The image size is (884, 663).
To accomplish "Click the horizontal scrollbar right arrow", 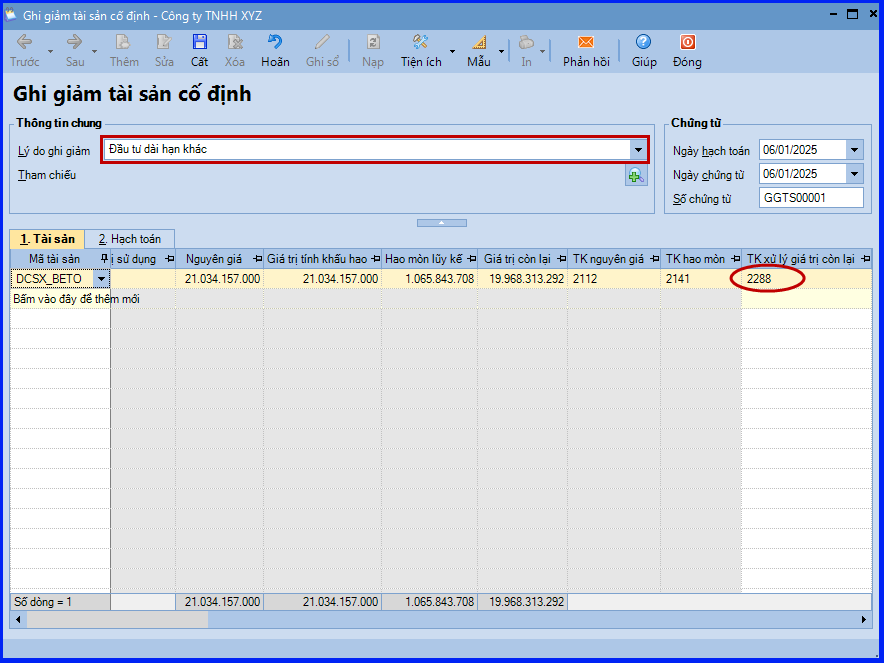I will coord(865,620).
